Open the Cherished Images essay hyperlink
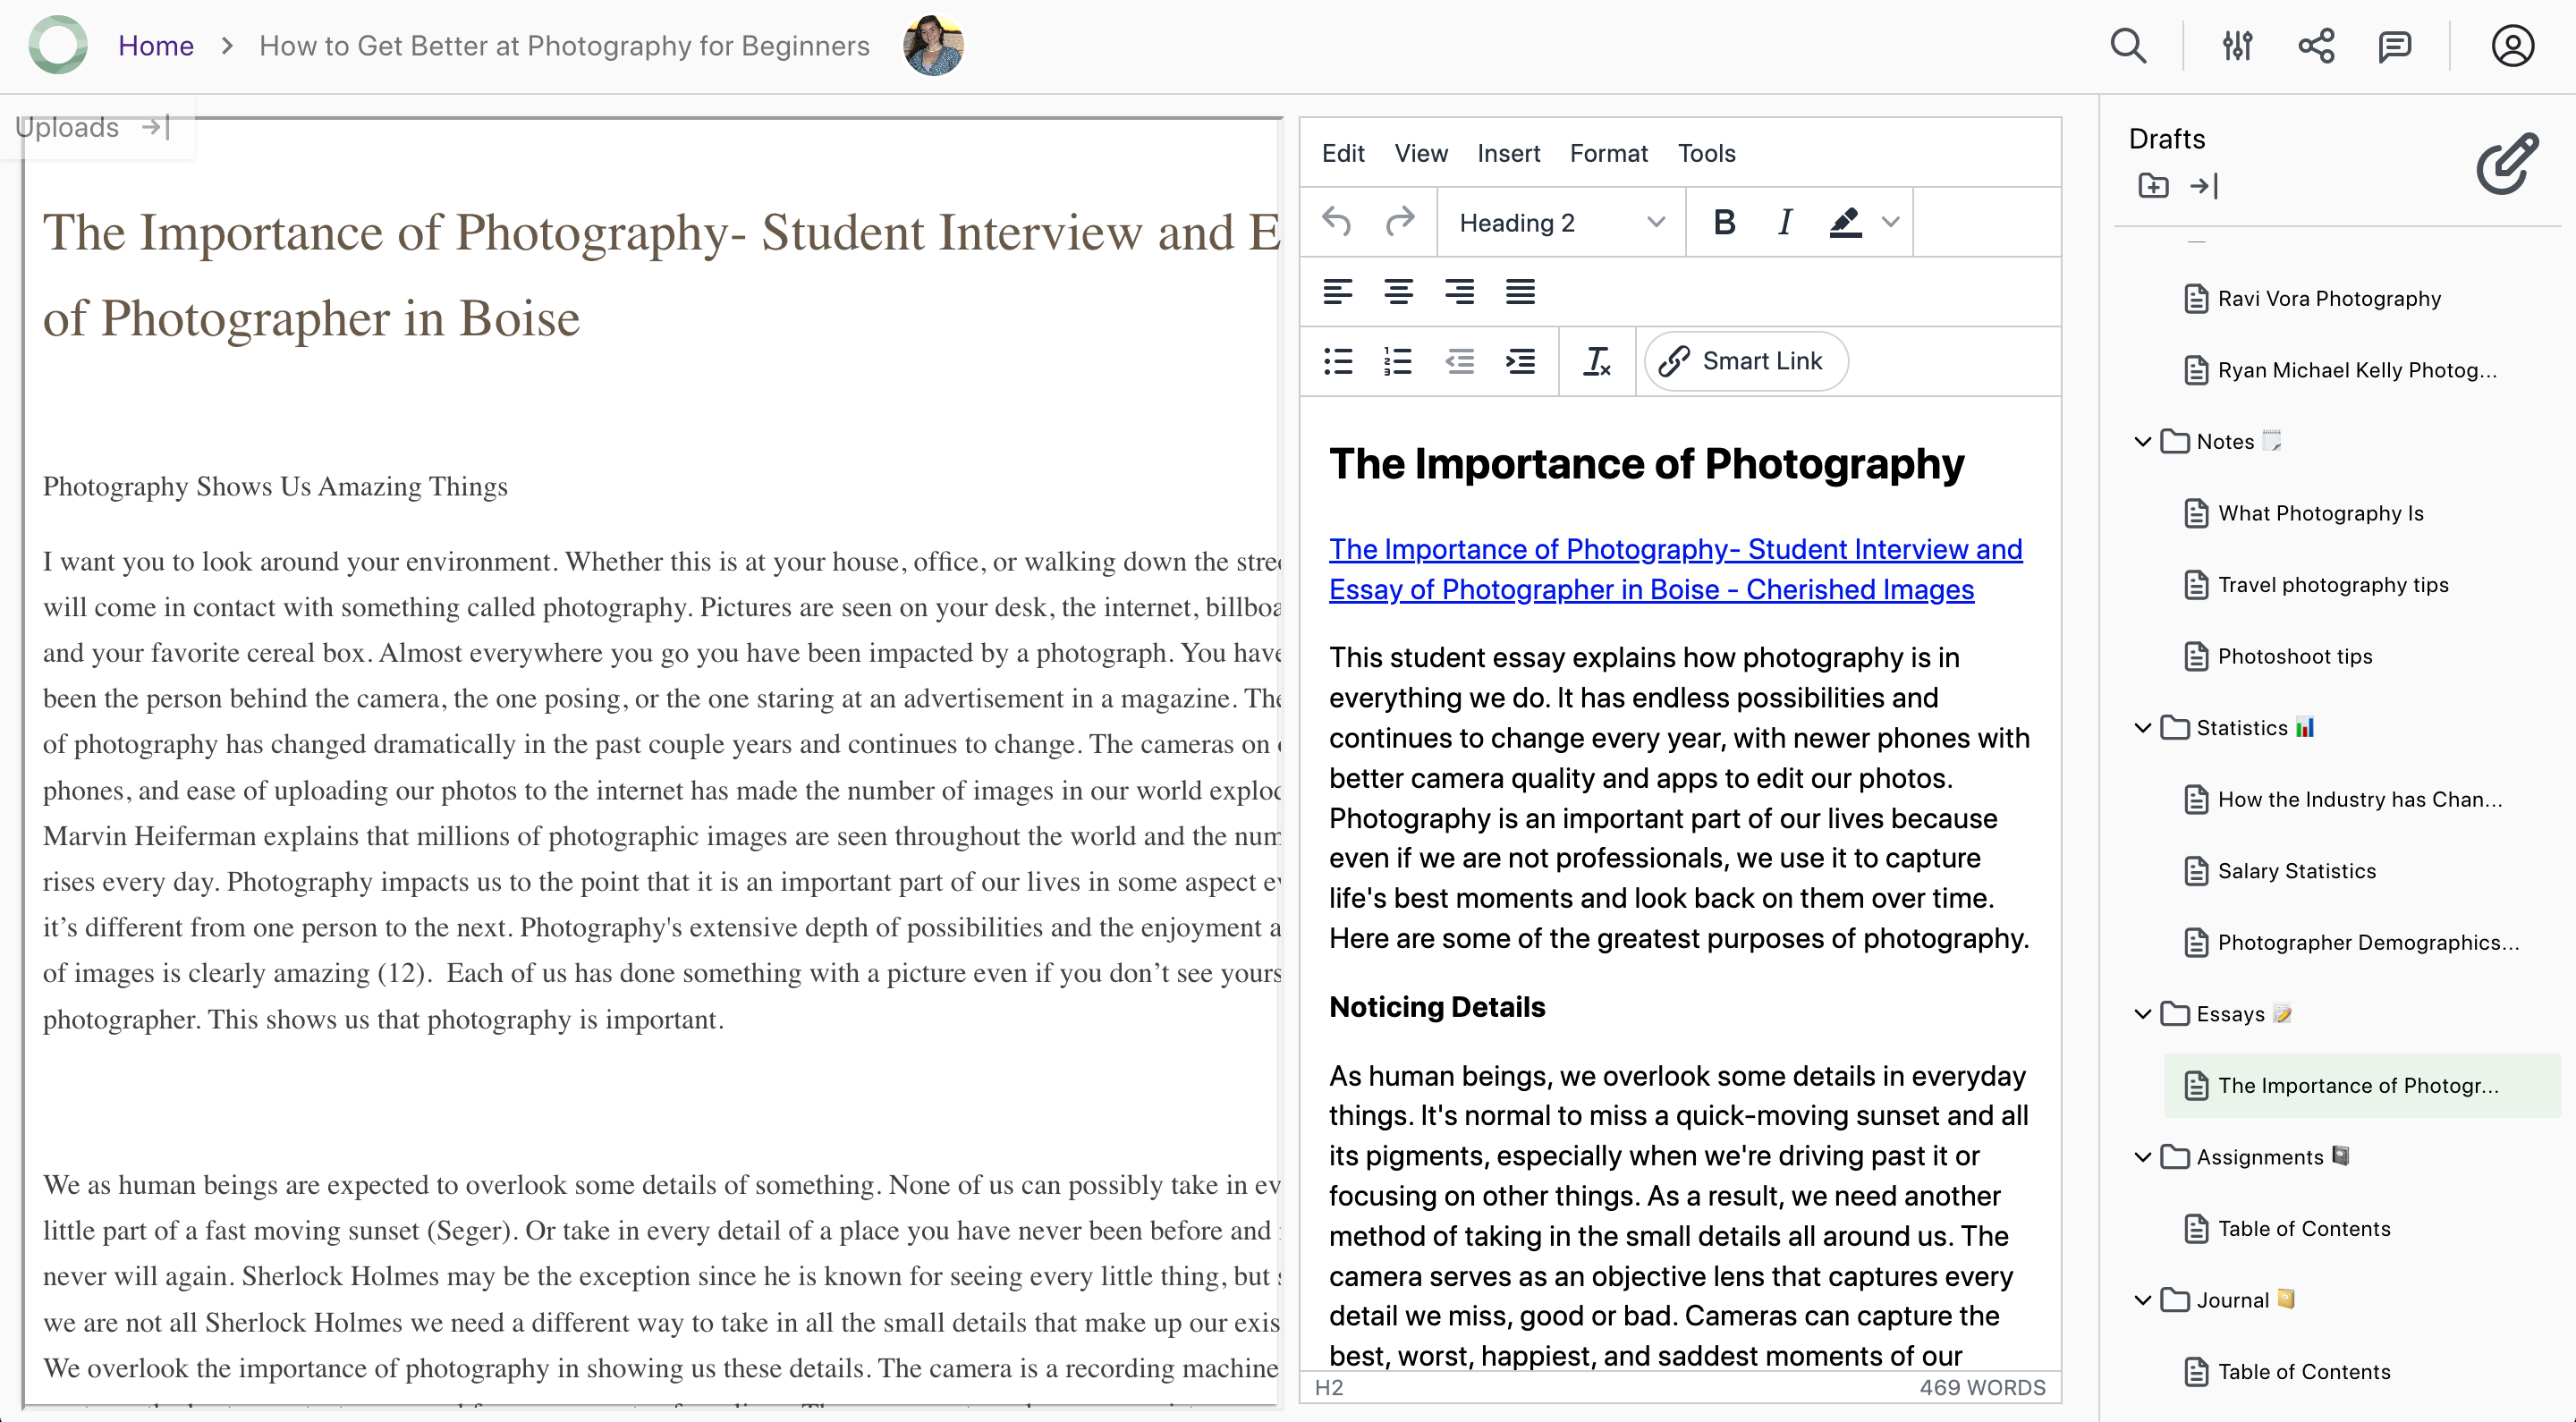This screenshot has height=1422, width=2576. click(x=1675, y=569)
